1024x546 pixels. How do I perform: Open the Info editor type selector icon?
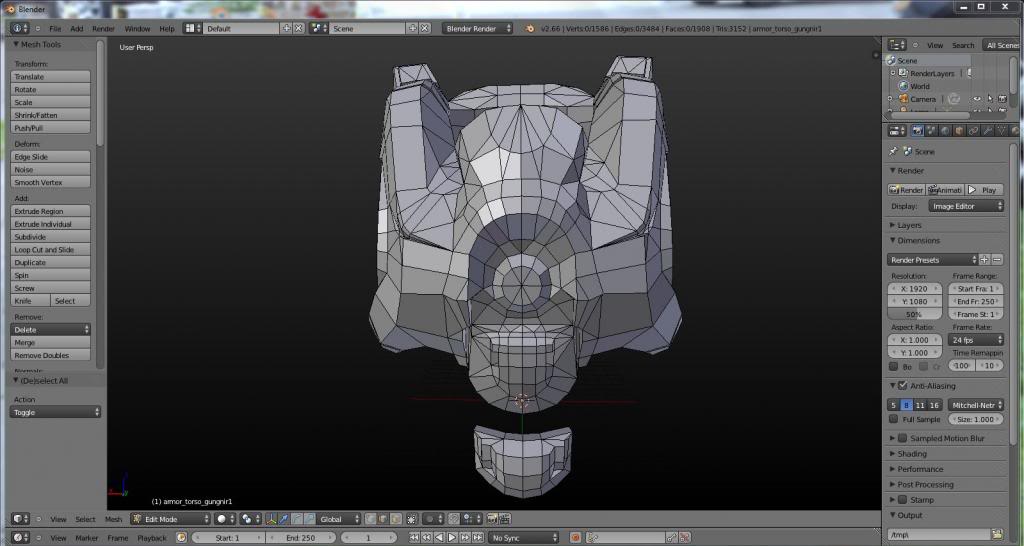pos(20,28)
